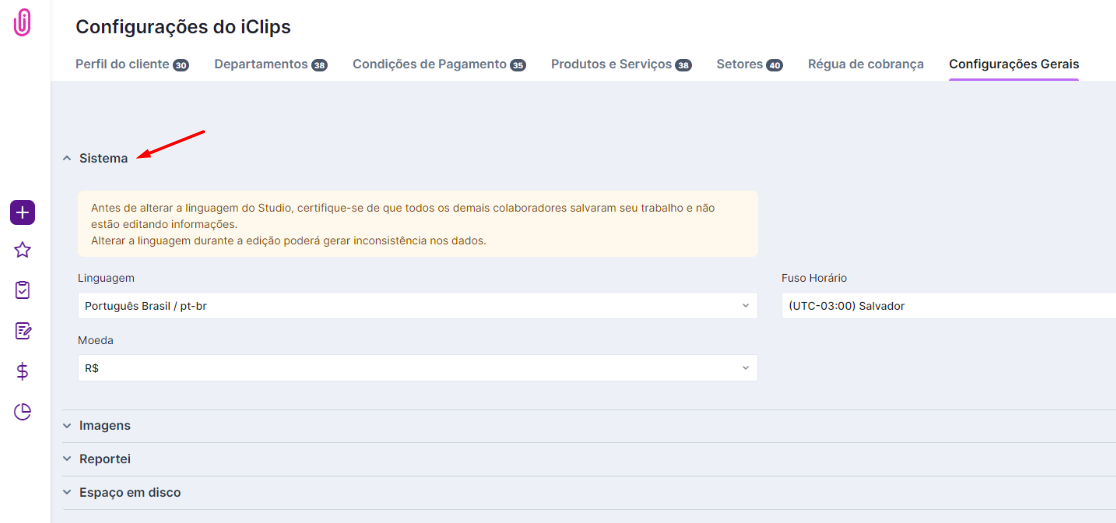This screenshot has width=1116, height=523.
Task: Switch to Perfil do cliente tab
Action: tap(122, 64)
